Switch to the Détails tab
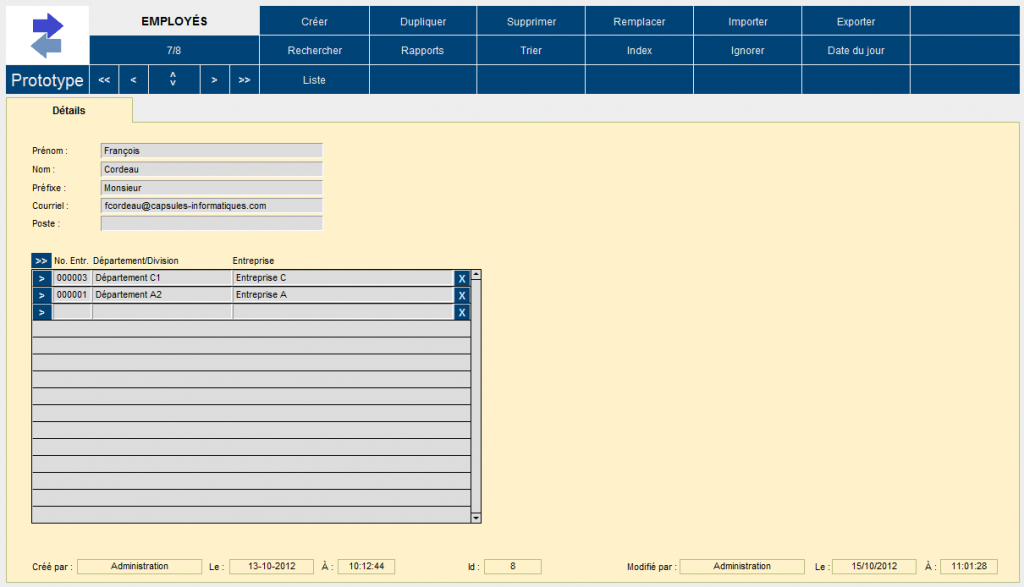 pyautogui.click(x=69, y=111)
